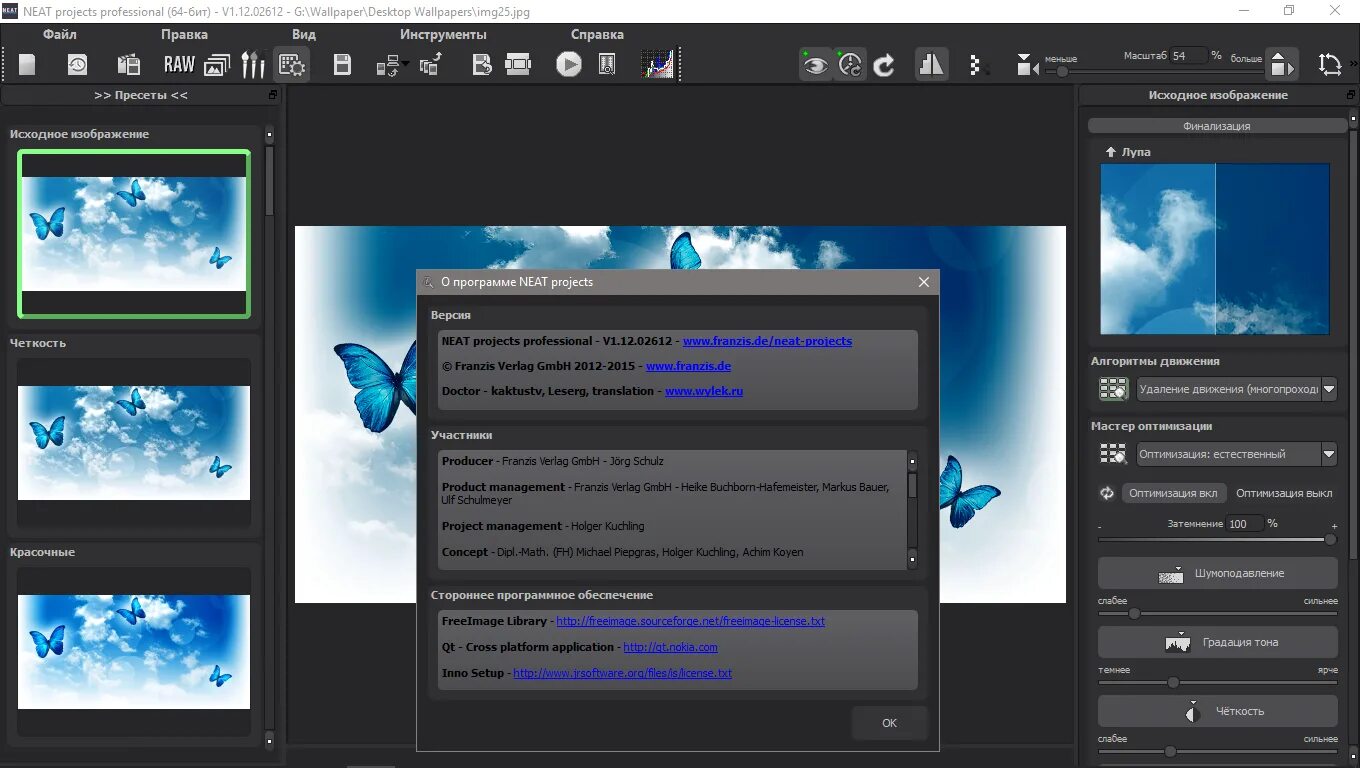Select the Исходное изображение preset thumbnail
Screen dimensions: 1360x768
[x=134, y=234]
